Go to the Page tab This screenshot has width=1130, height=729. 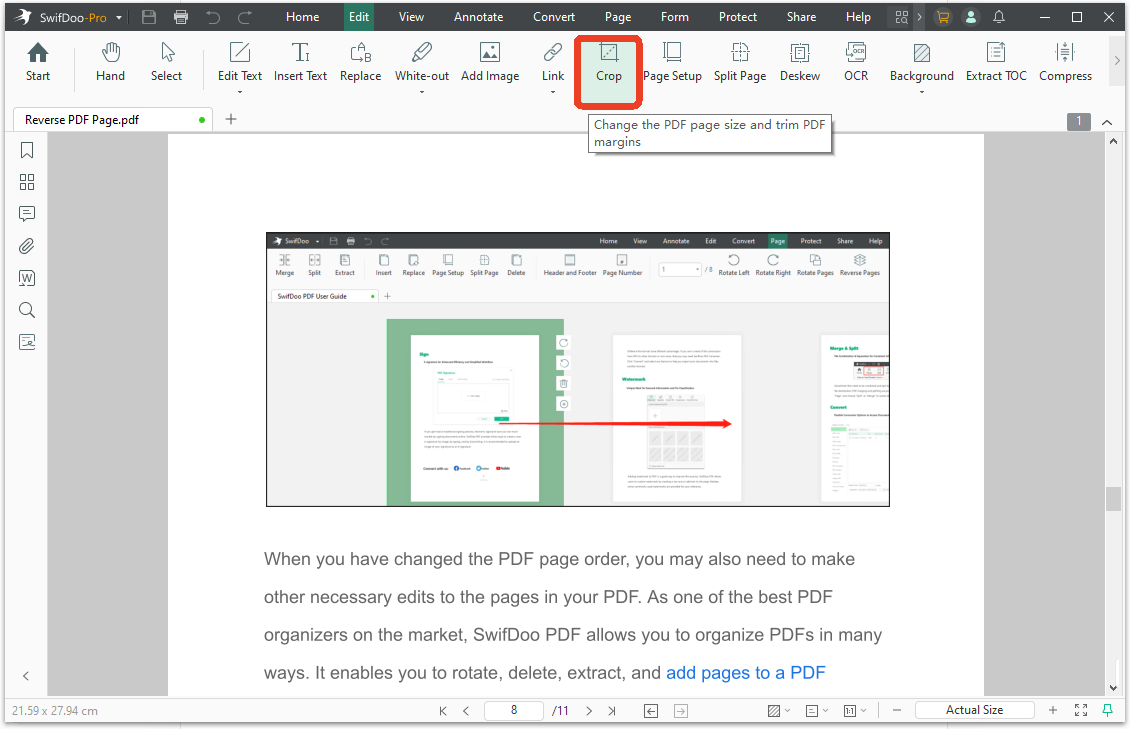pyautogui.click(x=618, y=17)
